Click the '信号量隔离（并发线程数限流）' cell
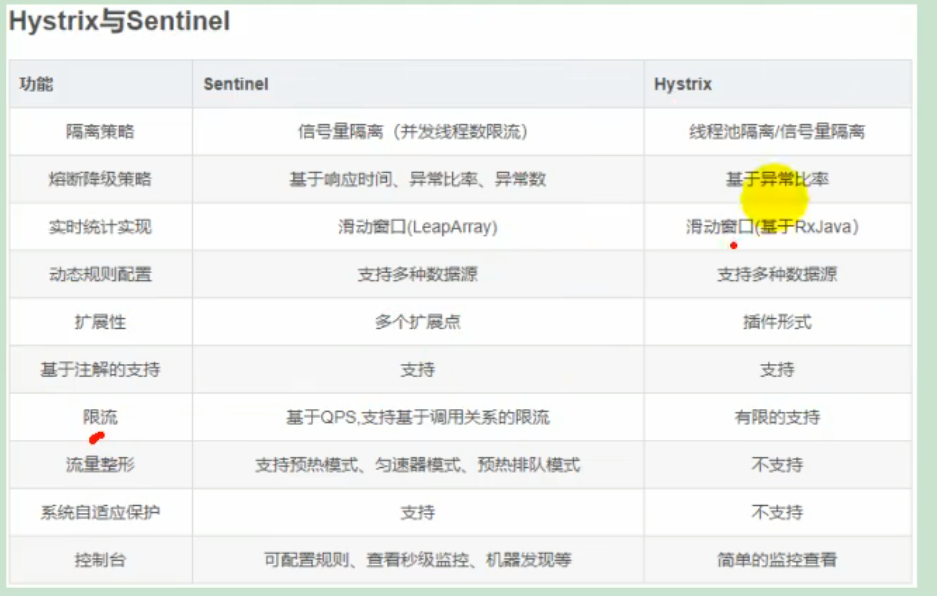Screen dimensions: 937x596 [x=418, y=132]
